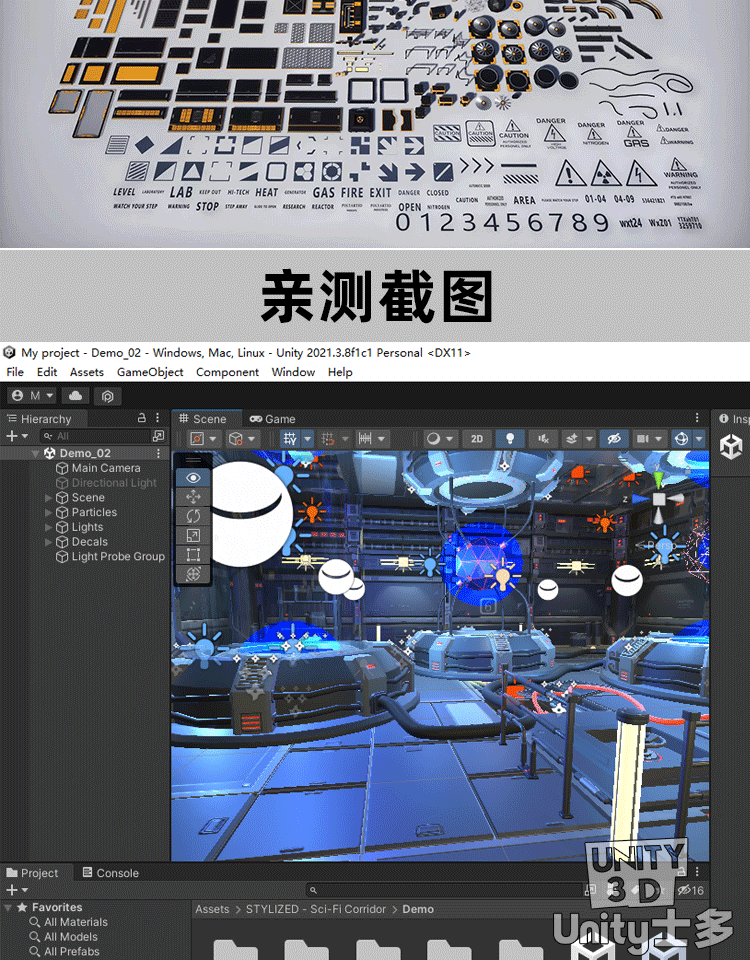750x960 pixels.
Task: Select the Scale tool in Scene overlay
Action: click(193, 536)
